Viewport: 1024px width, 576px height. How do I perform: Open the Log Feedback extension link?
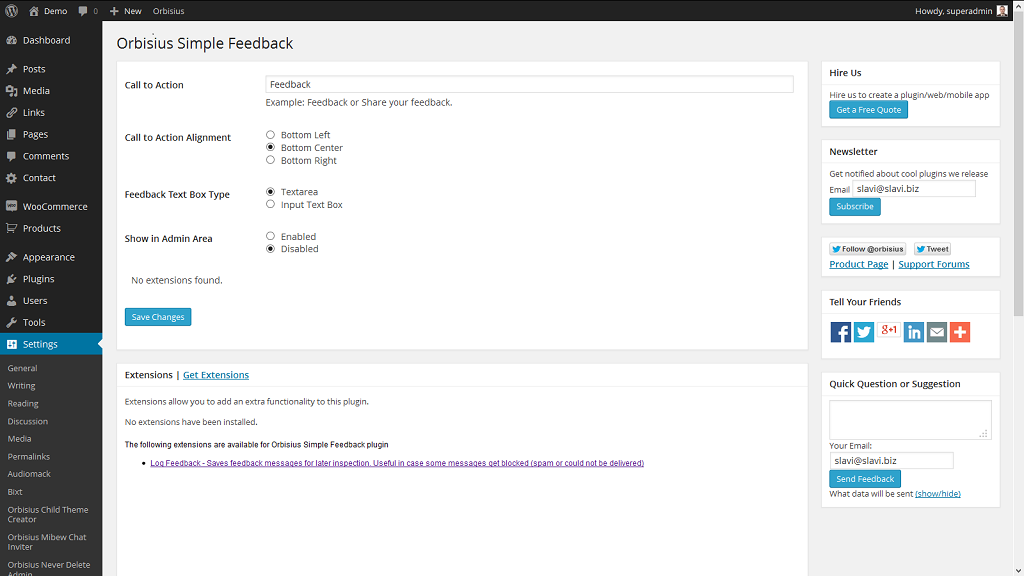397,463
